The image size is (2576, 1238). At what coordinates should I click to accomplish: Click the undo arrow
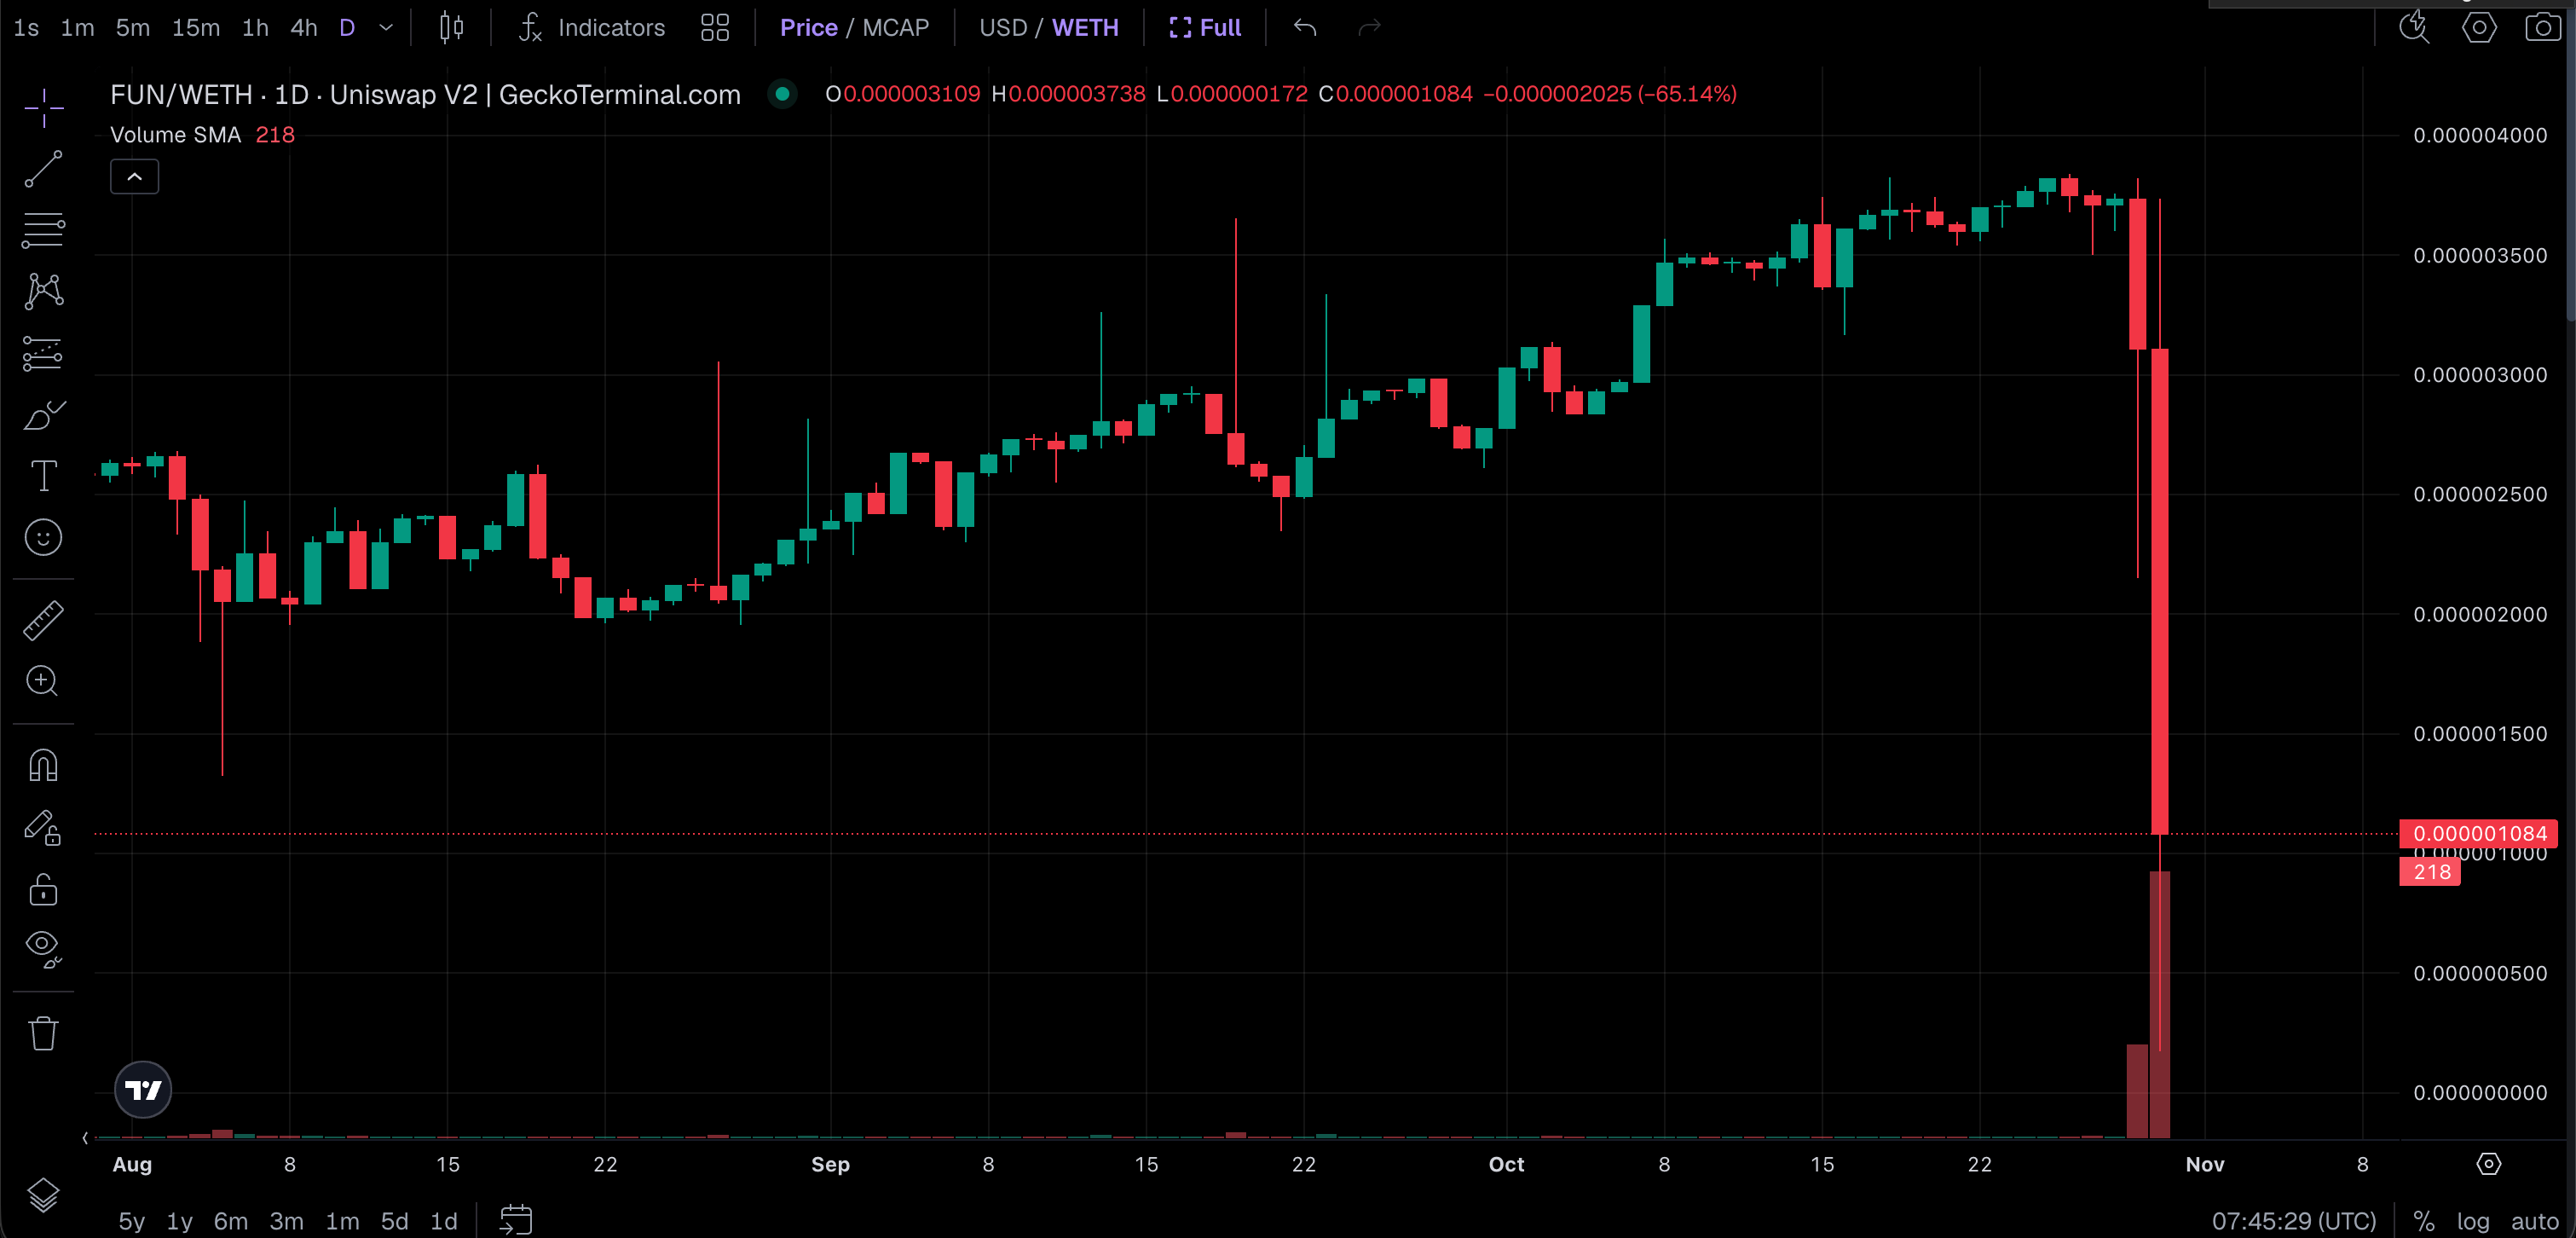point(1305,27)
